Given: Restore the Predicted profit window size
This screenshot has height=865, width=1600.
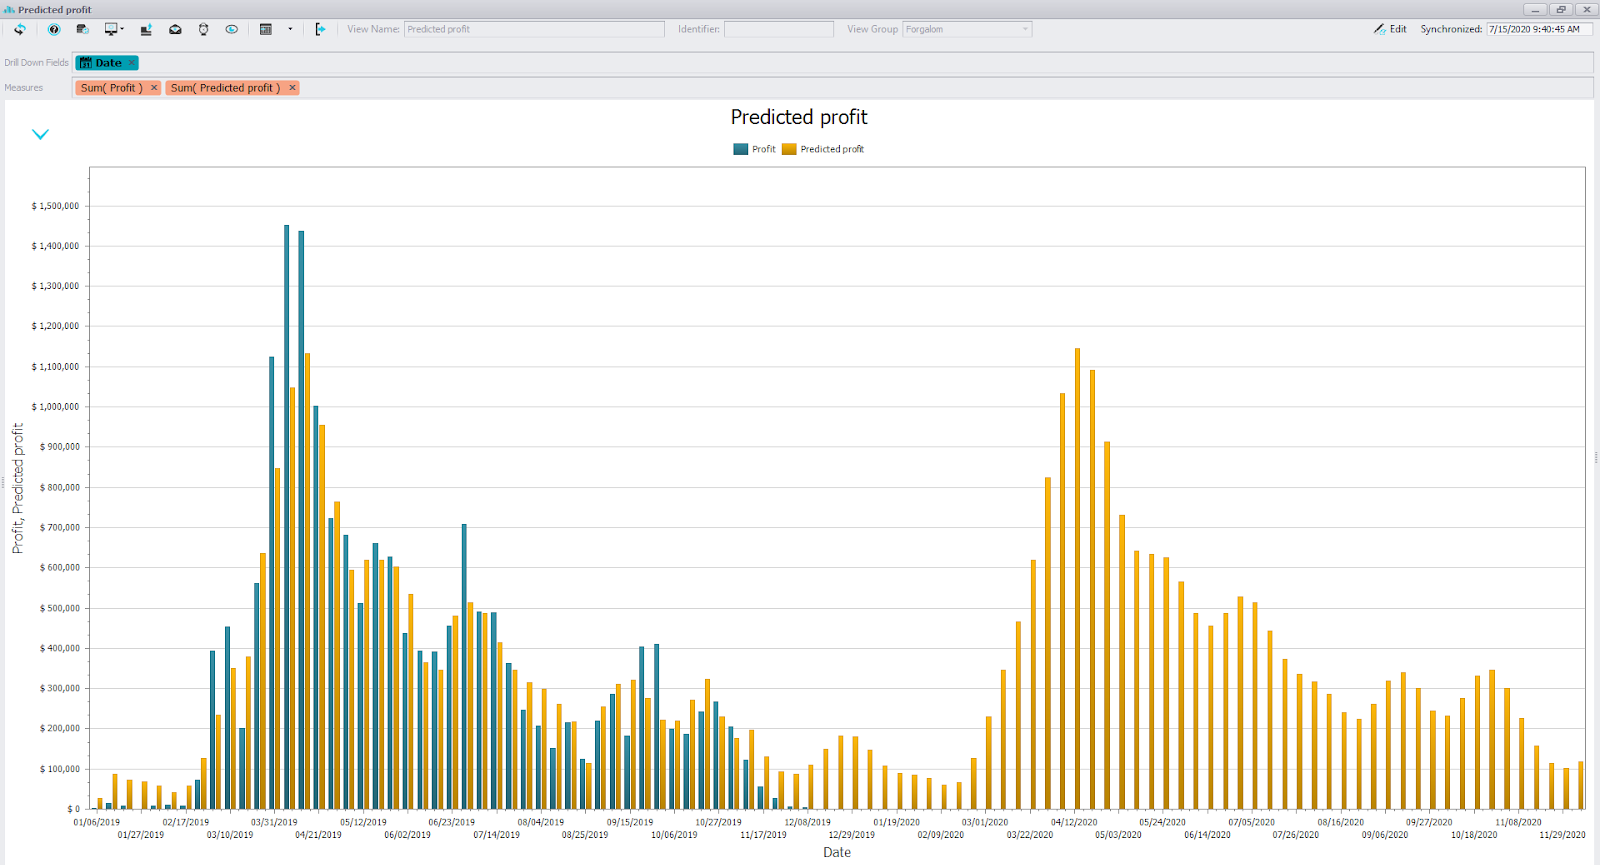Looking at the screenshot, I should [x=1560, y=9].
